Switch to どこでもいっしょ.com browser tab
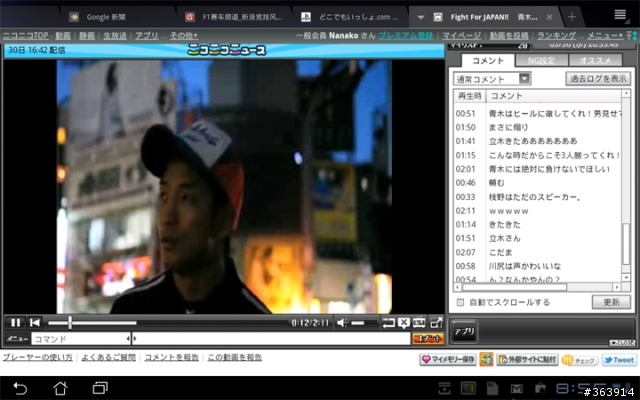 pos(350,17)
